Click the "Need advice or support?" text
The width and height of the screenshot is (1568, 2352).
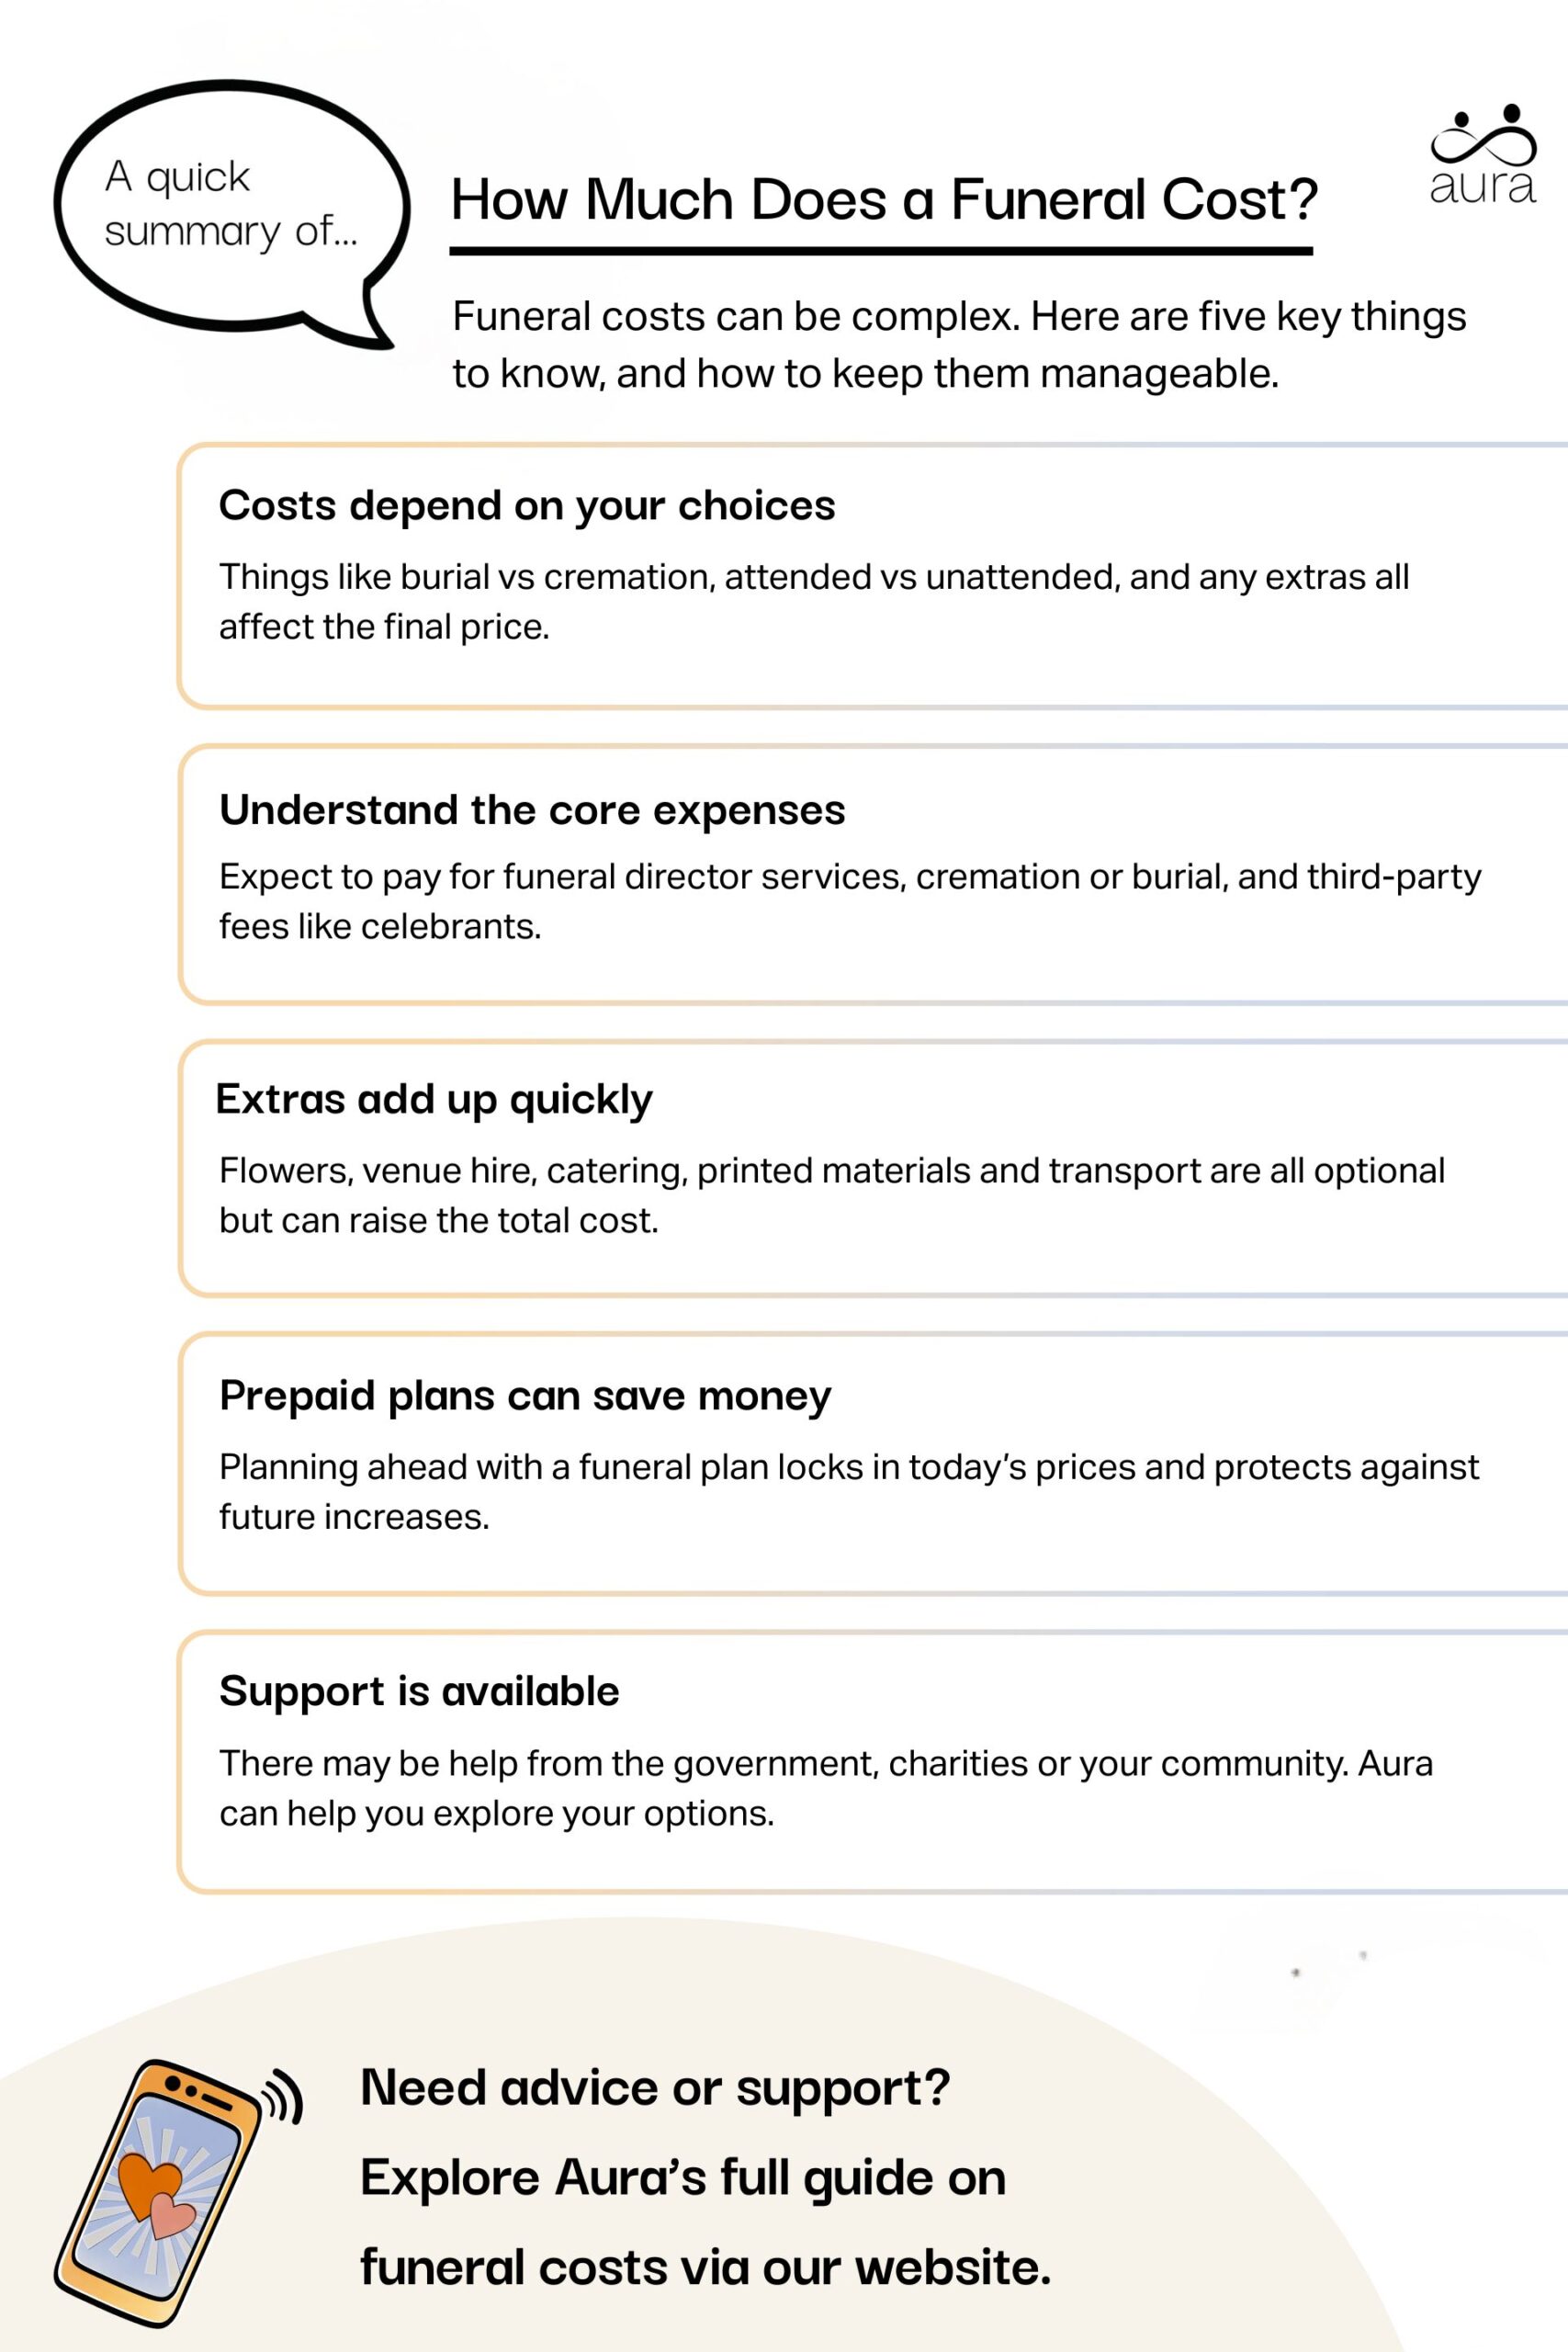pyautogui.click(x=655, y=2088)
